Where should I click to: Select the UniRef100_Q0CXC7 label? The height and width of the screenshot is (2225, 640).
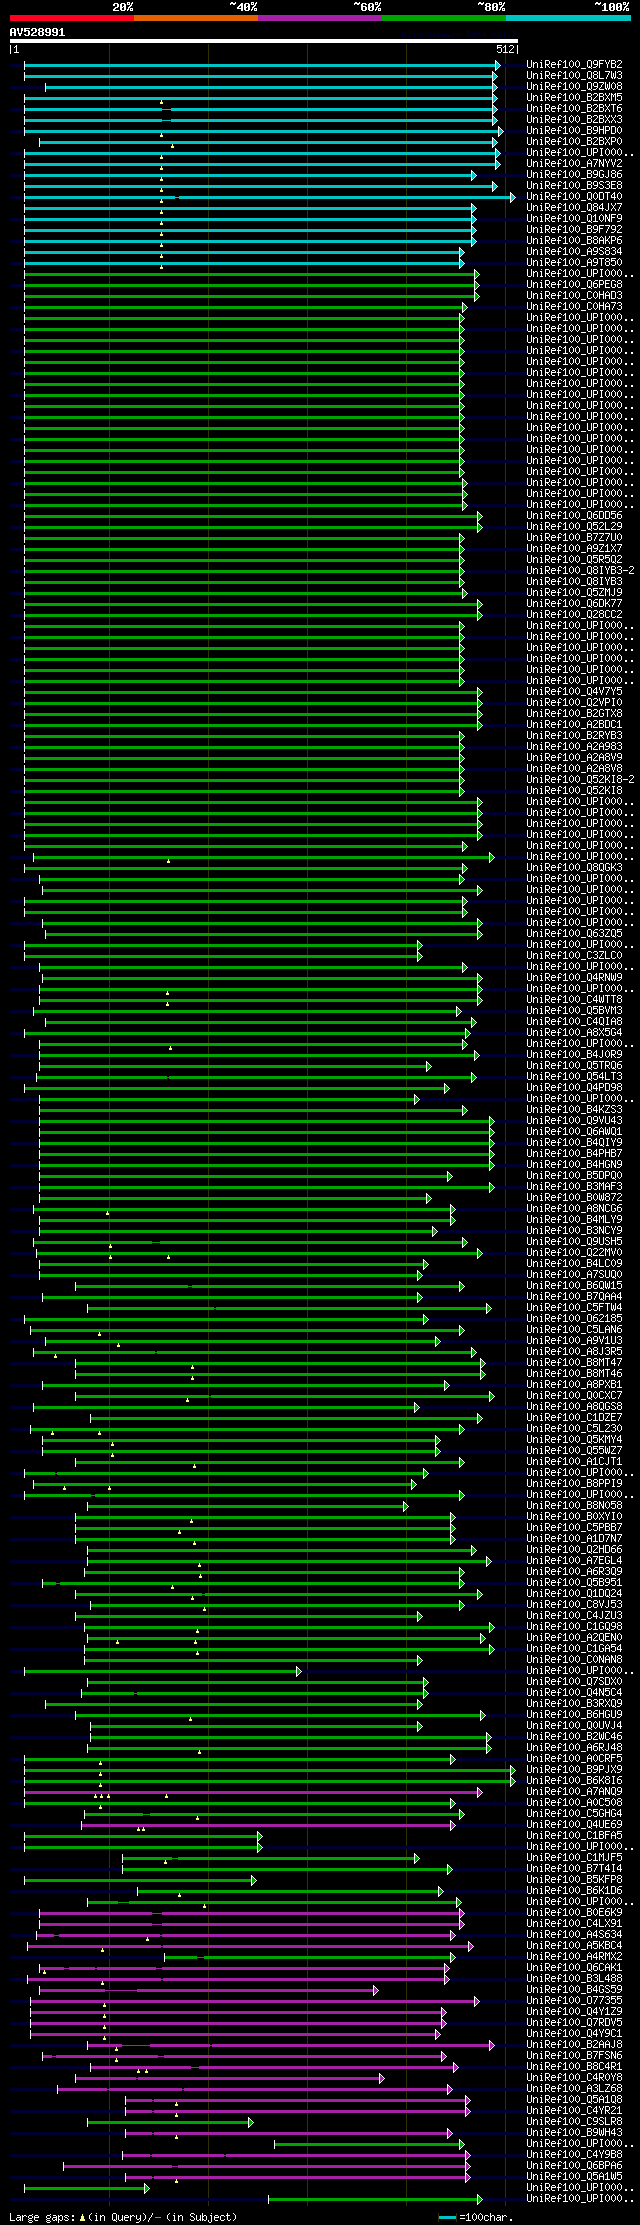tap(574, 1396)
